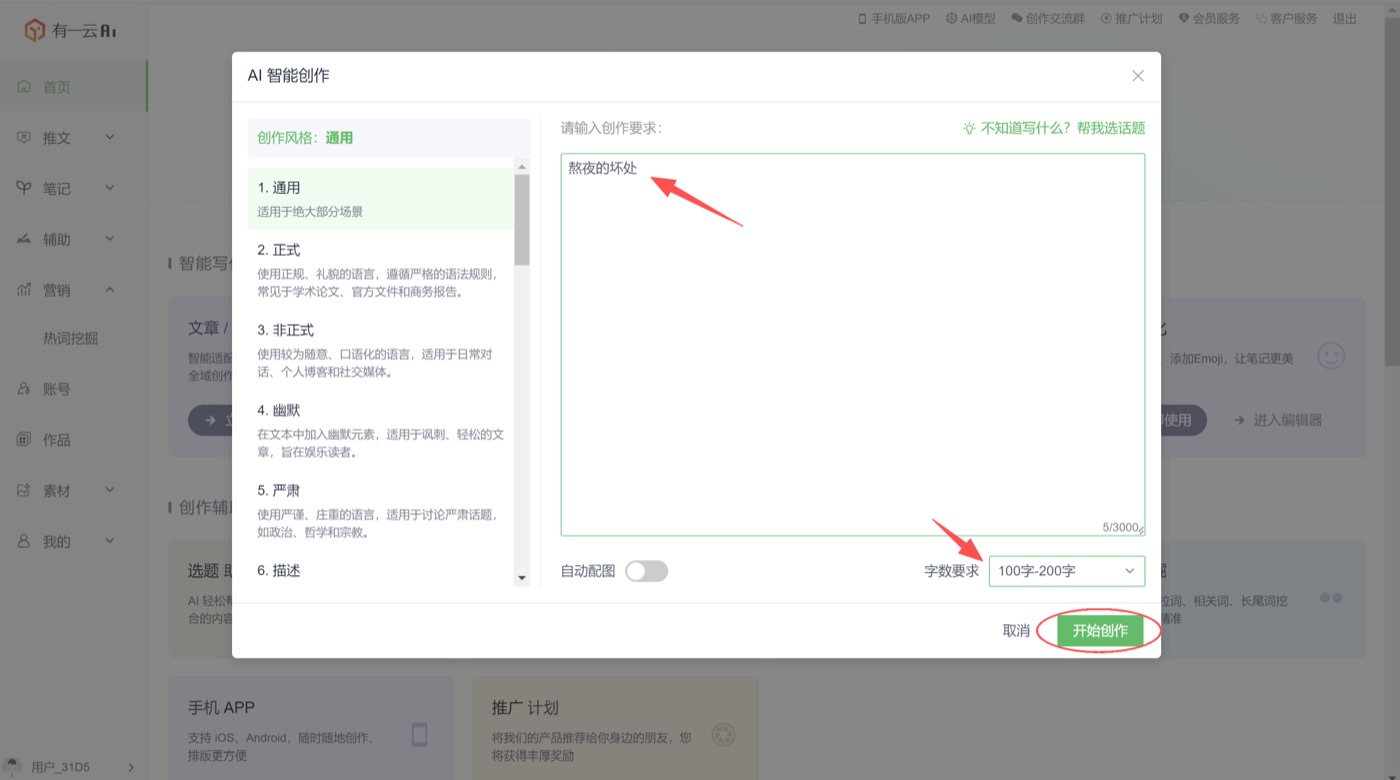
Task: Click the 营销 chart icon
Action: click(x=24, y=290)
